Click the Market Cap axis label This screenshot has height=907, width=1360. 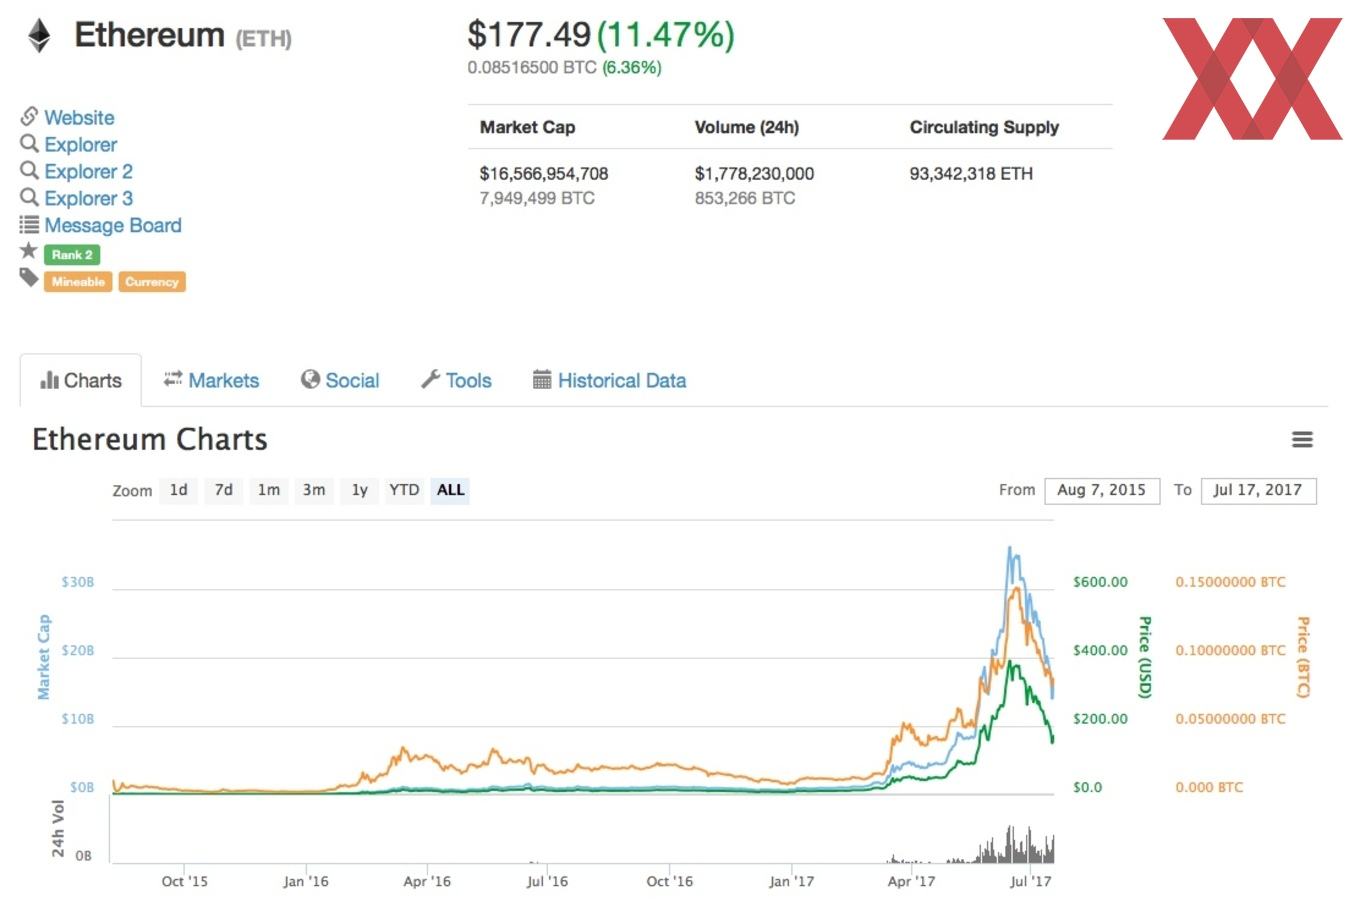click(x=44, y=657)
